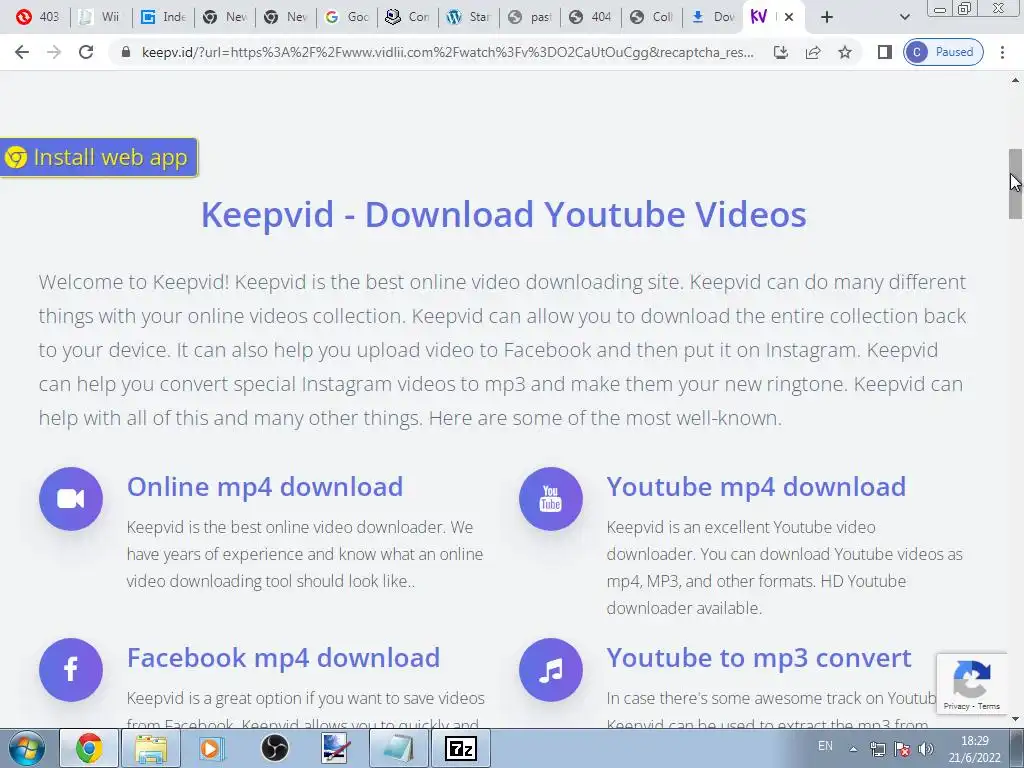Click the page scrollbar thumb
This screenshot has height=768, width=1024.
(x=1016, y=184)
